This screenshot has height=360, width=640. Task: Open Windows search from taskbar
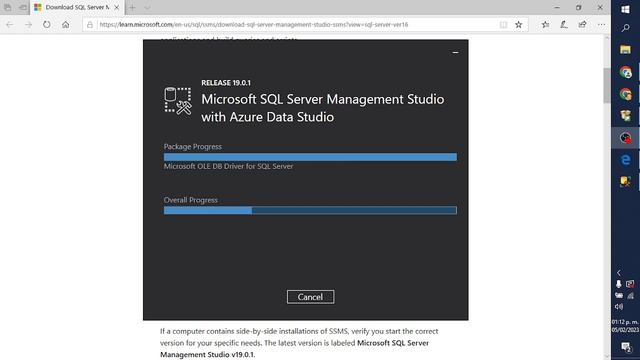coord(625,28)
